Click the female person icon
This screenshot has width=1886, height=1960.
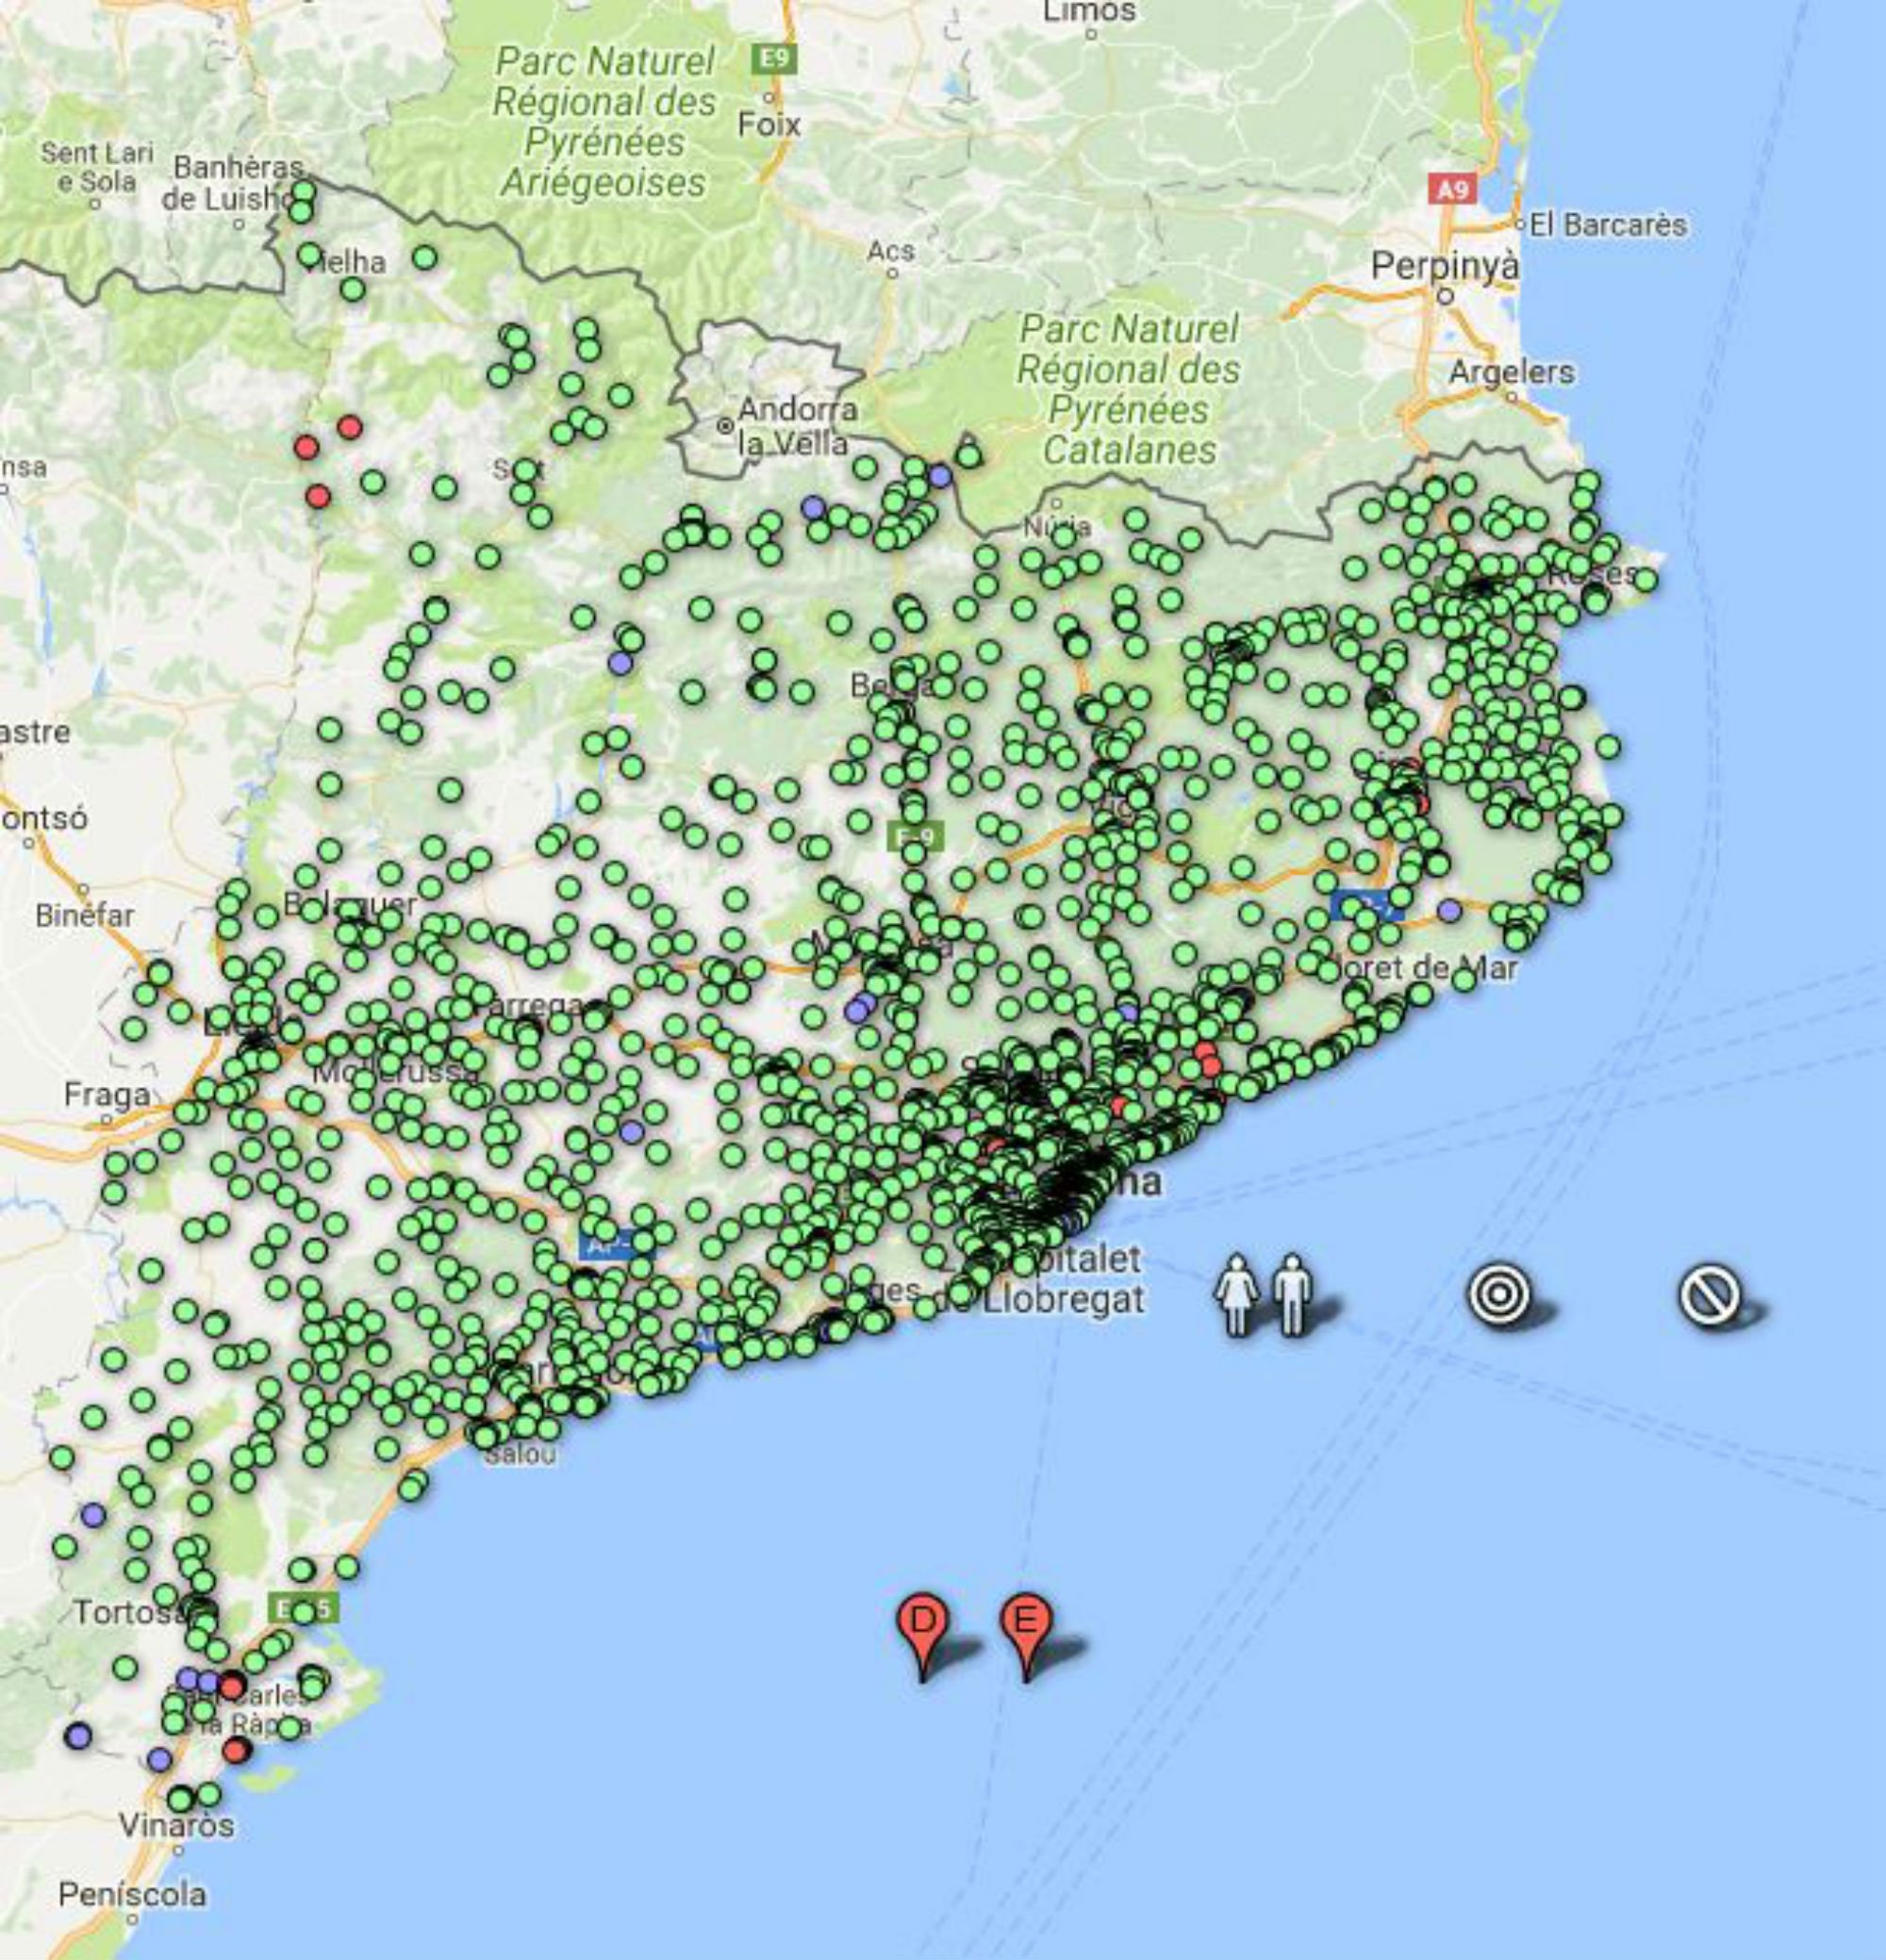click(1236, 1295)
